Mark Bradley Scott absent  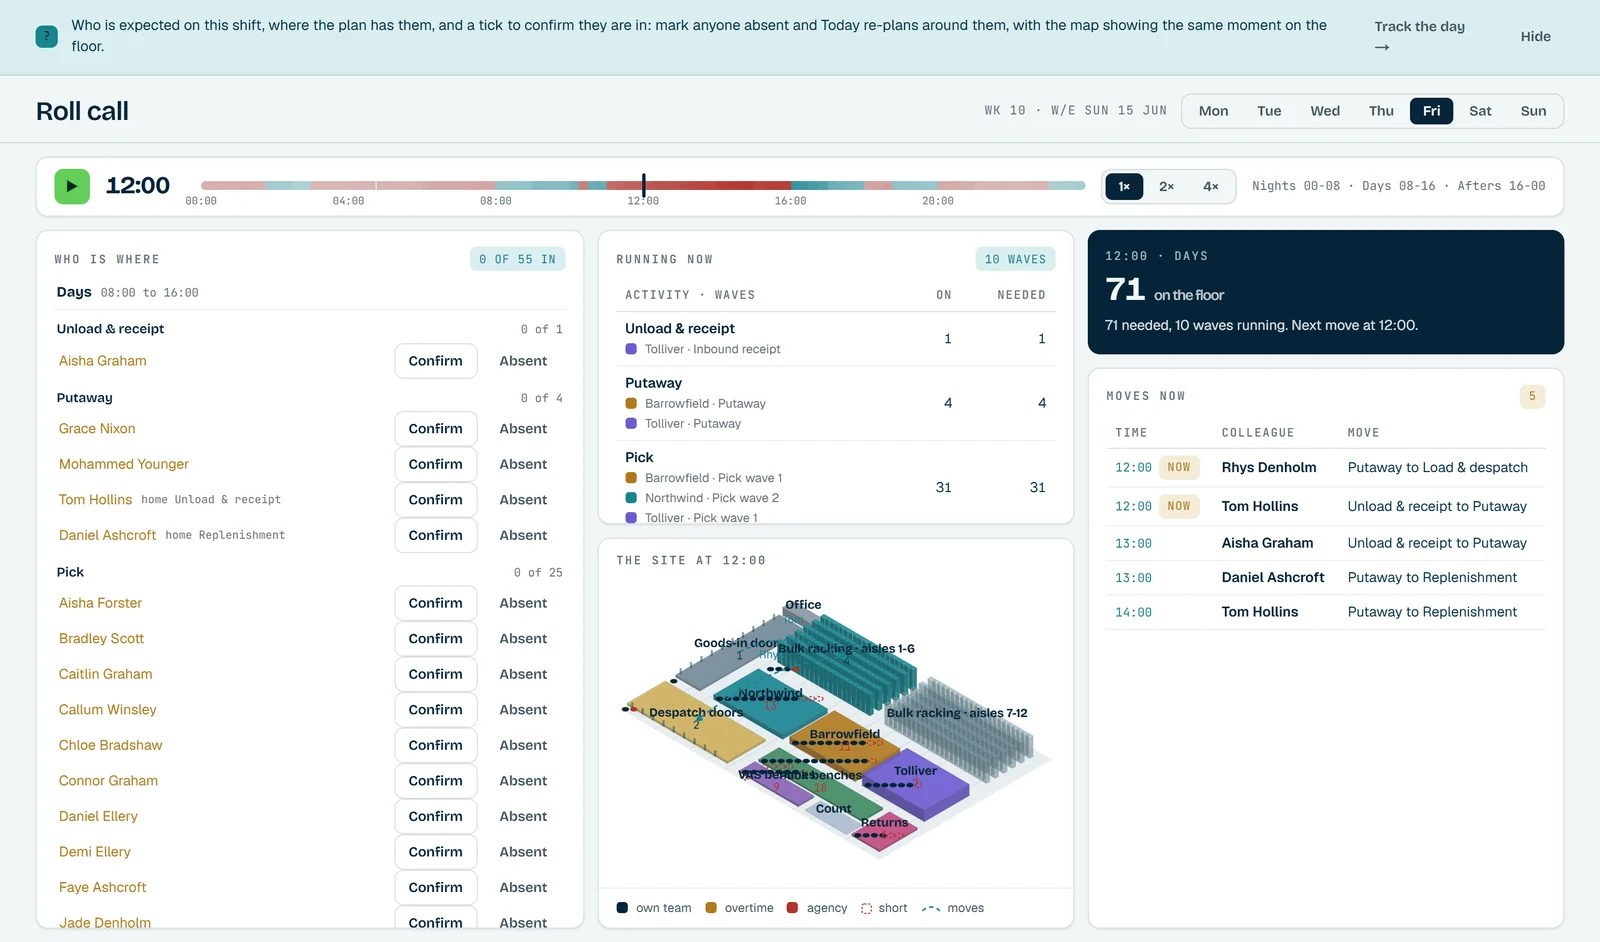(x=523, y=639)
